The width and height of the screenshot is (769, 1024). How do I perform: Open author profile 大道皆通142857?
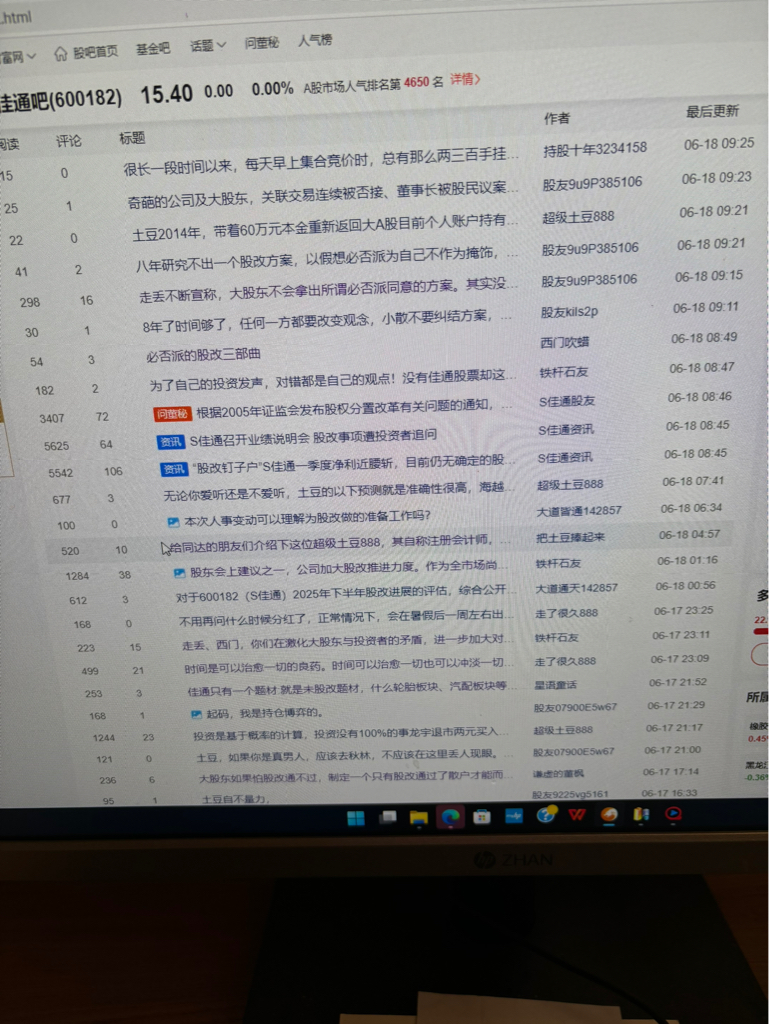point(579,511)
